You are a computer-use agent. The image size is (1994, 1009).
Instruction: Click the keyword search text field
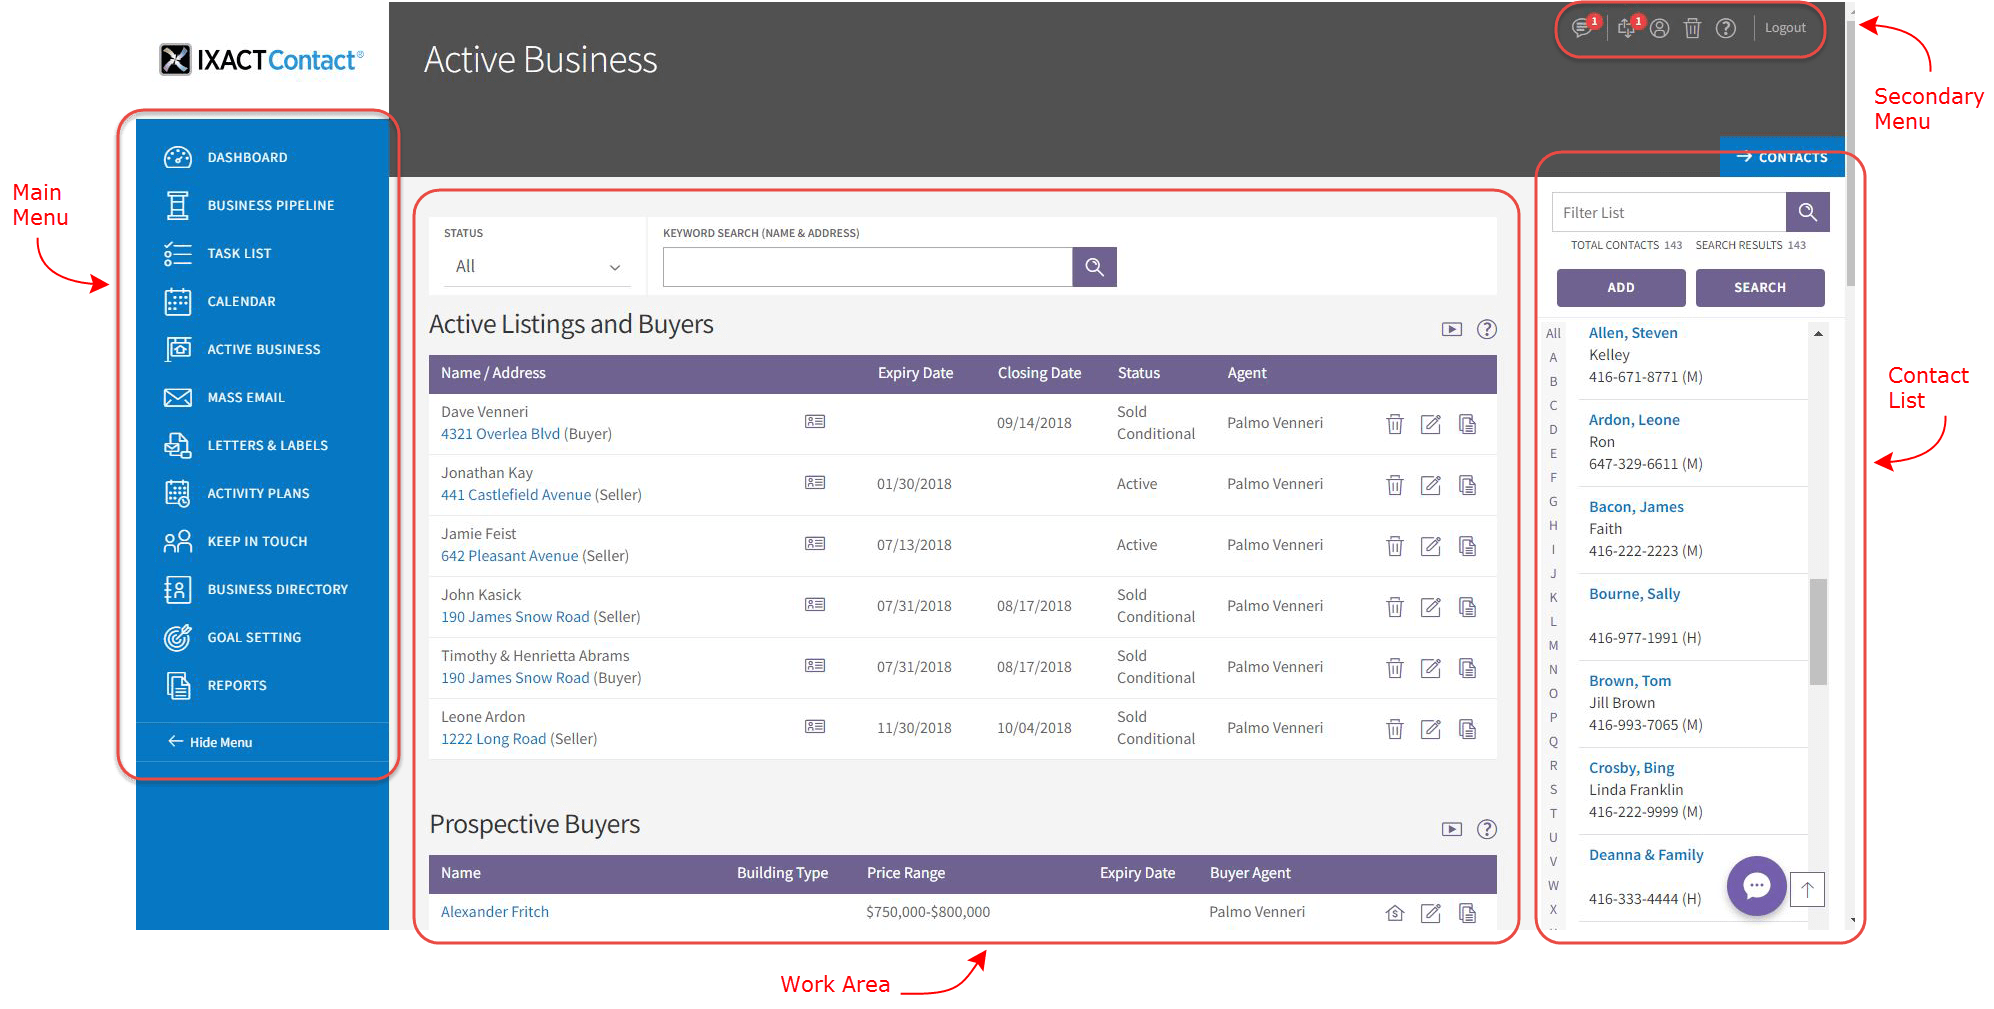(x=868, y=267)
